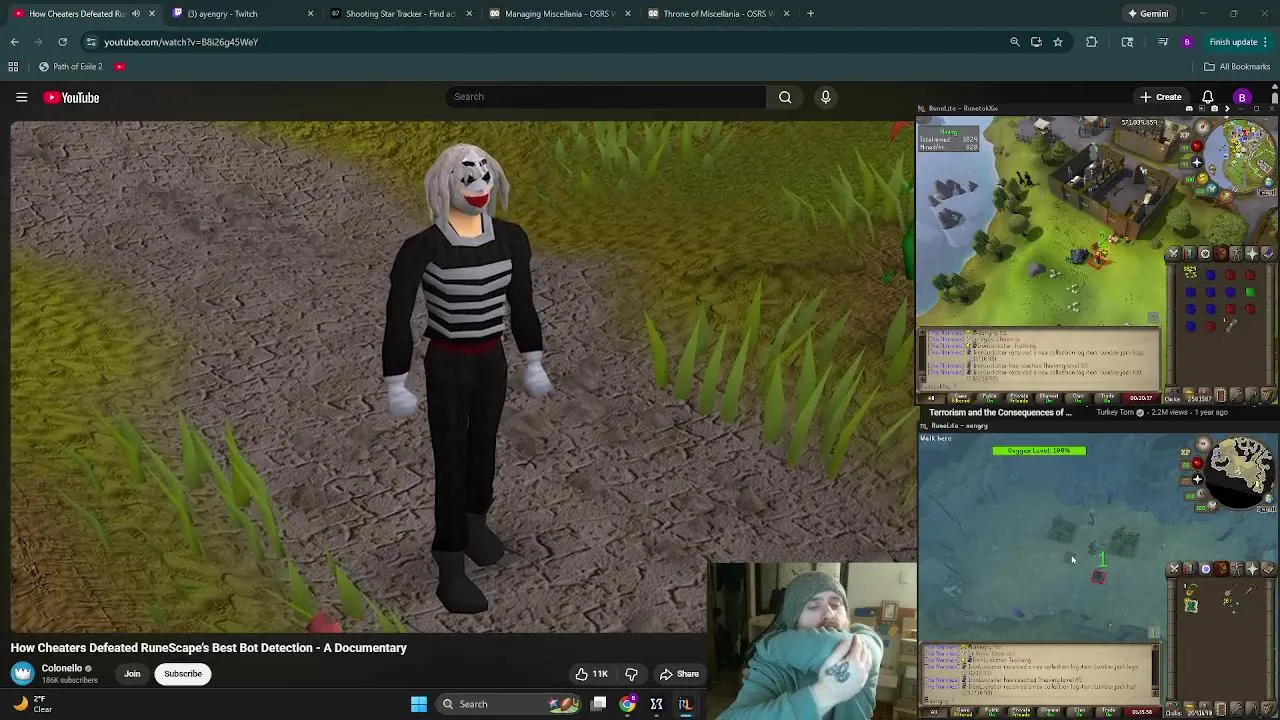Switch to the Managing Miscellania tab
The width and height of the screenshot is (1280, 720).
pyautogui.click(x=559, y=14)
